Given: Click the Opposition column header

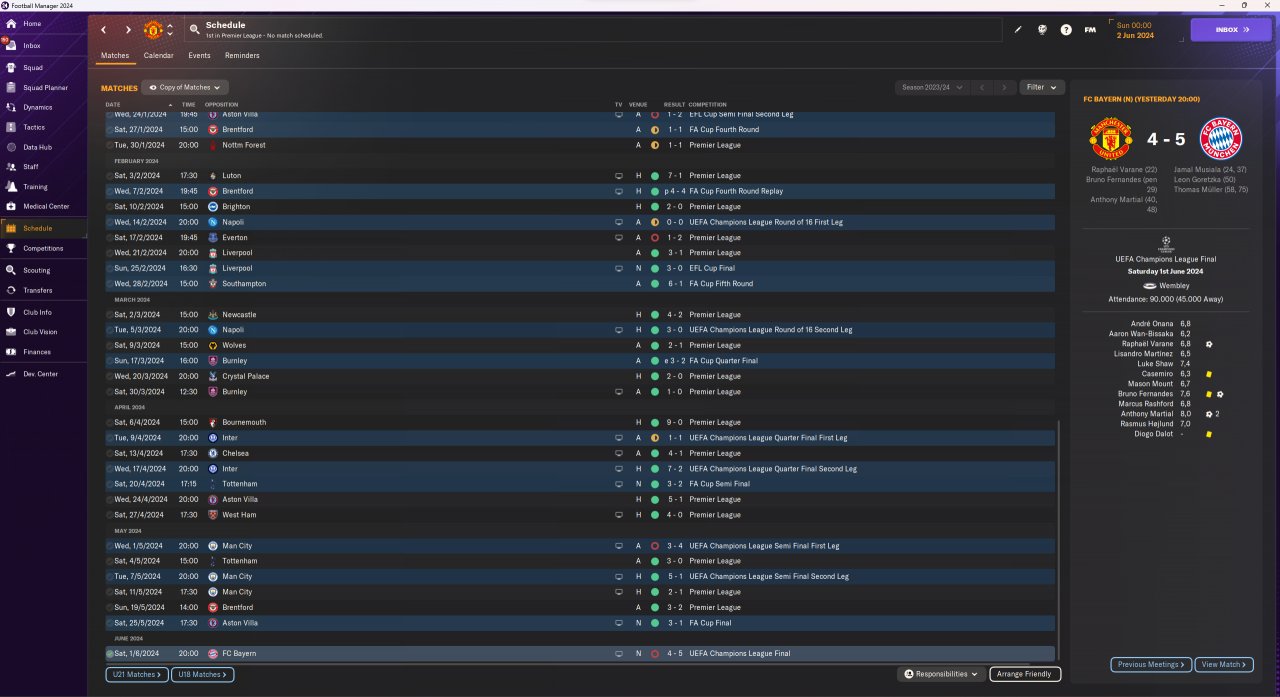Looking at the screenshot, I should pos(222,104).
